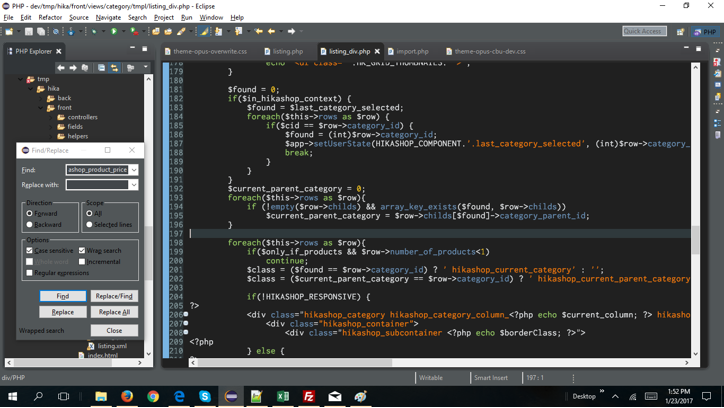The height and width of the screenshot is (408, 724).
Task: Open Replace with history dropdown
Action: (133, 185)
